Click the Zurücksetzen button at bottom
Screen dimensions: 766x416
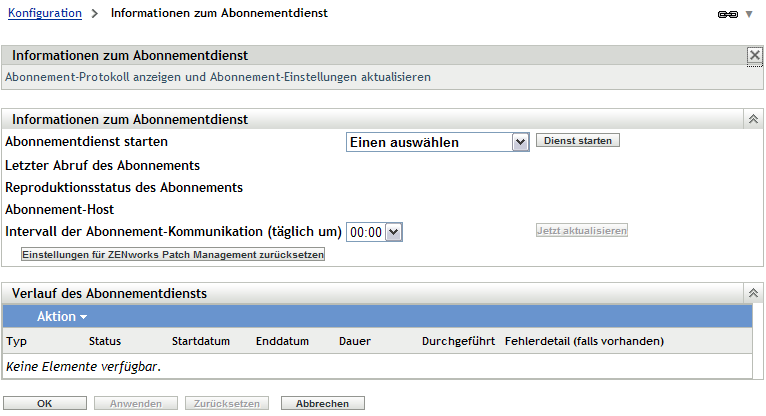227,404
